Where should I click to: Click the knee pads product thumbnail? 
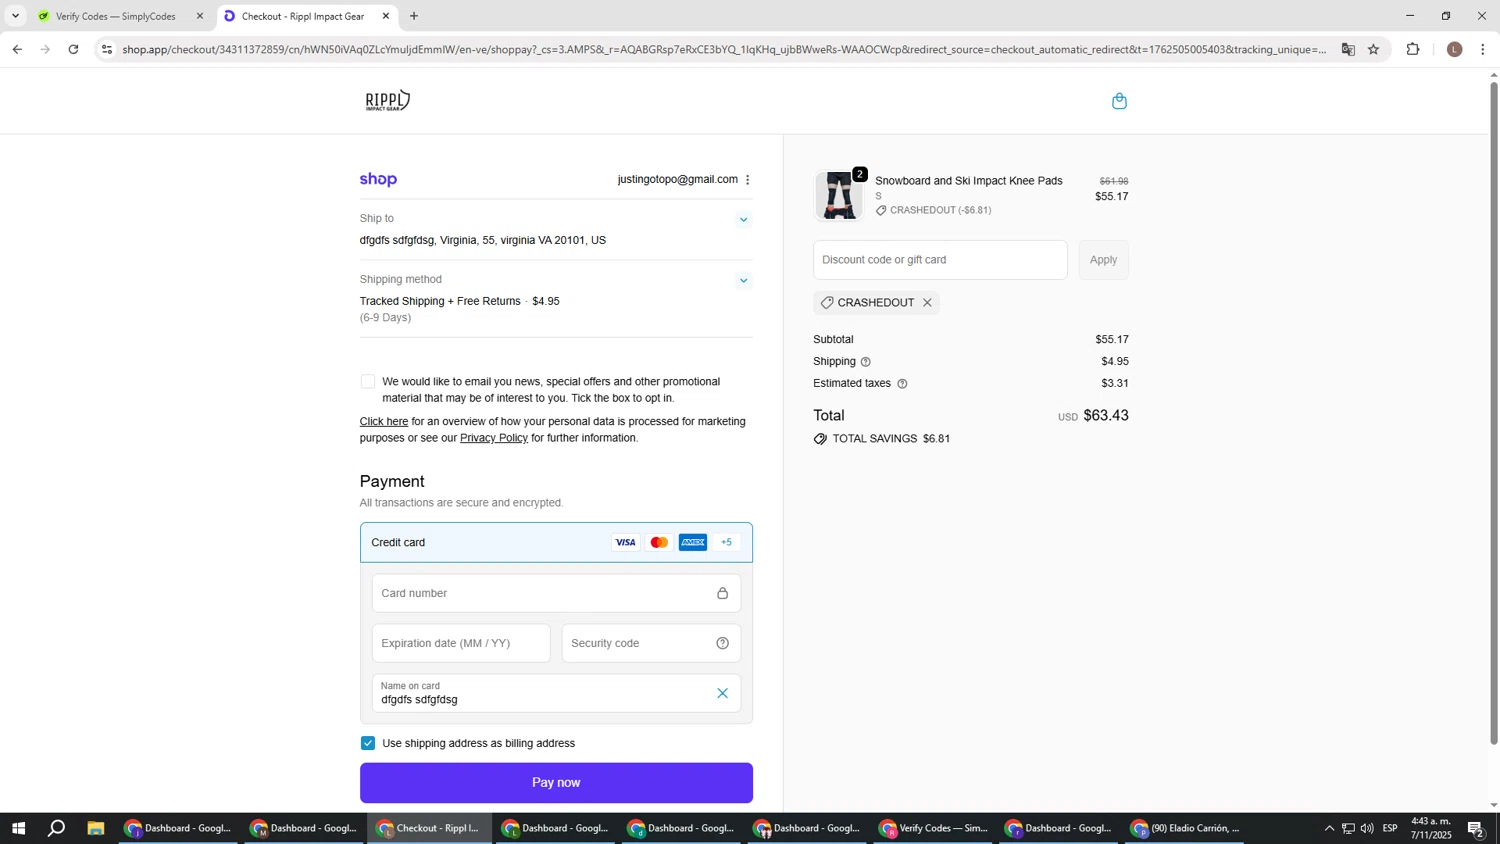click(838, 196)
